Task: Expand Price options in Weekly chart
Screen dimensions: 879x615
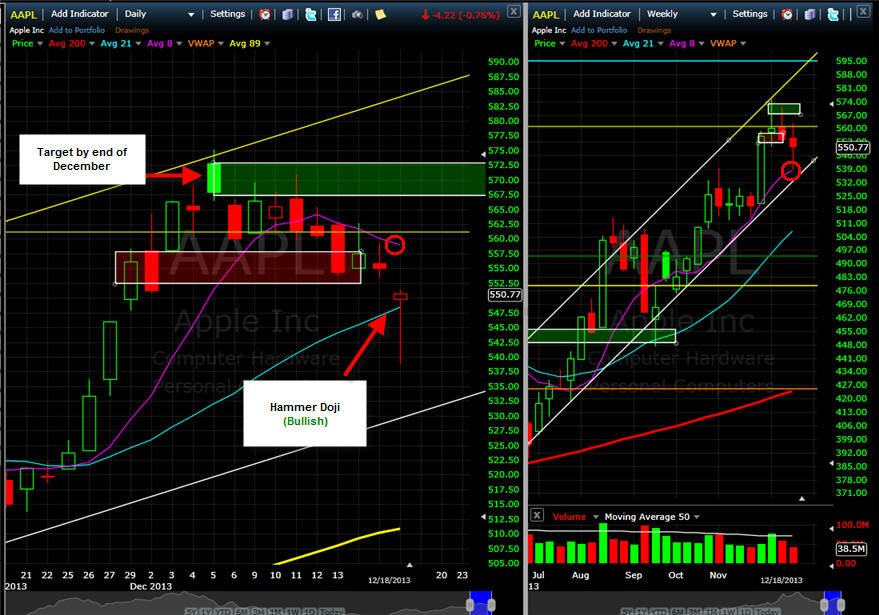Action: click(562, 44)
